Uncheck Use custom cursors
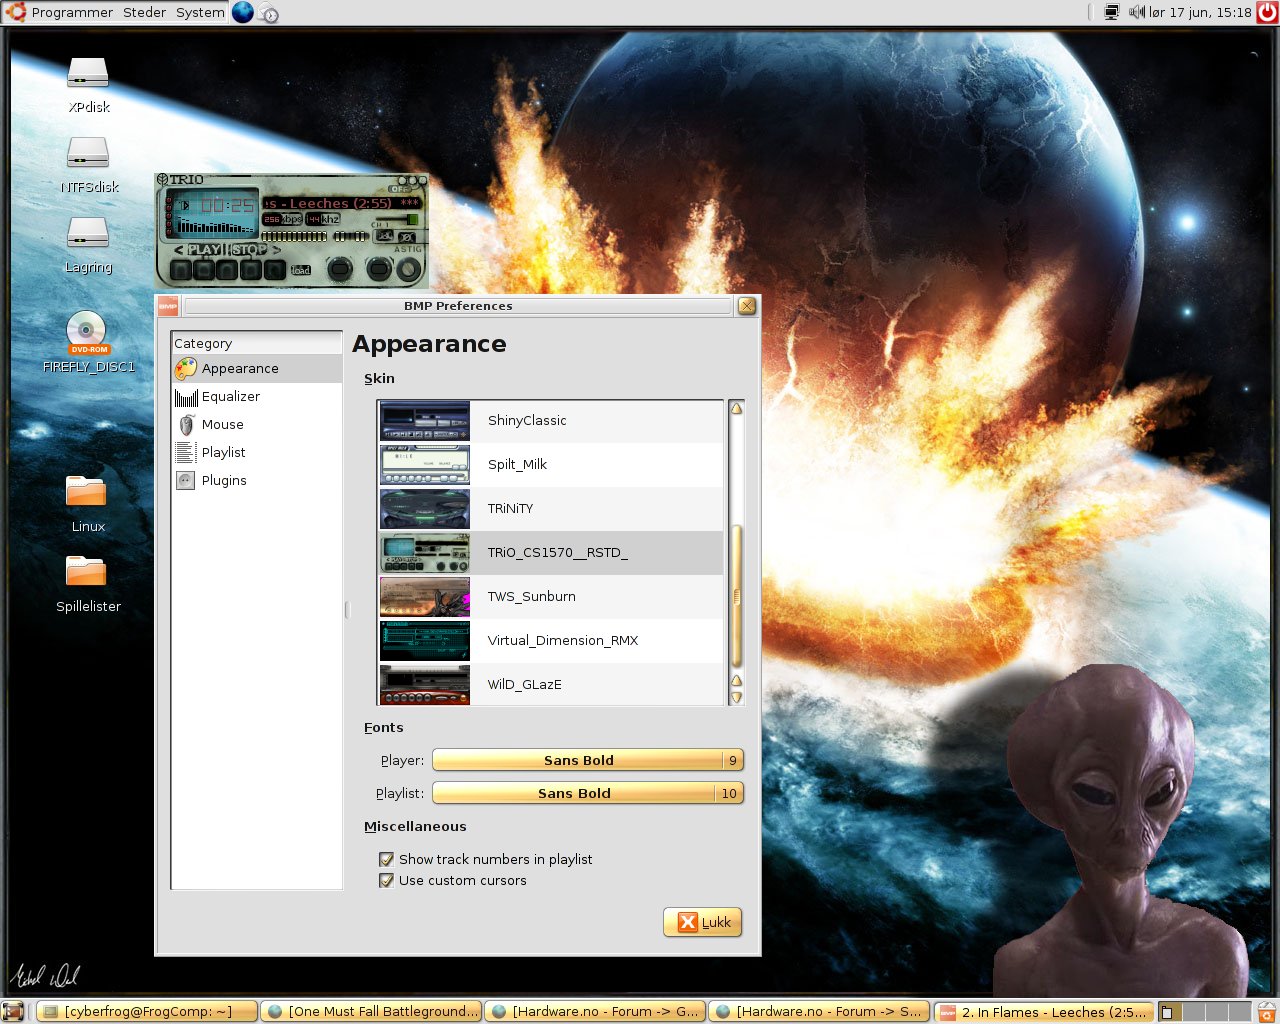1280x1024 pixels. click(386, 881)
